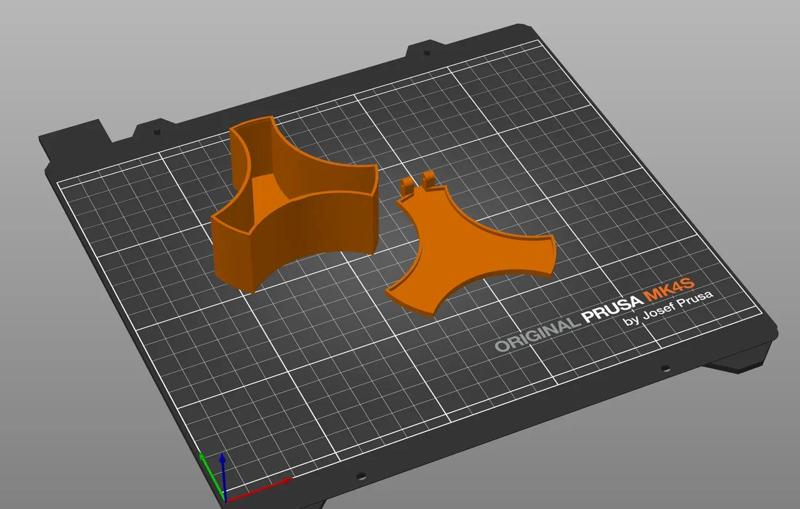
Task: Click the top rim of the container's rear lobe
Action: (251, 123)
